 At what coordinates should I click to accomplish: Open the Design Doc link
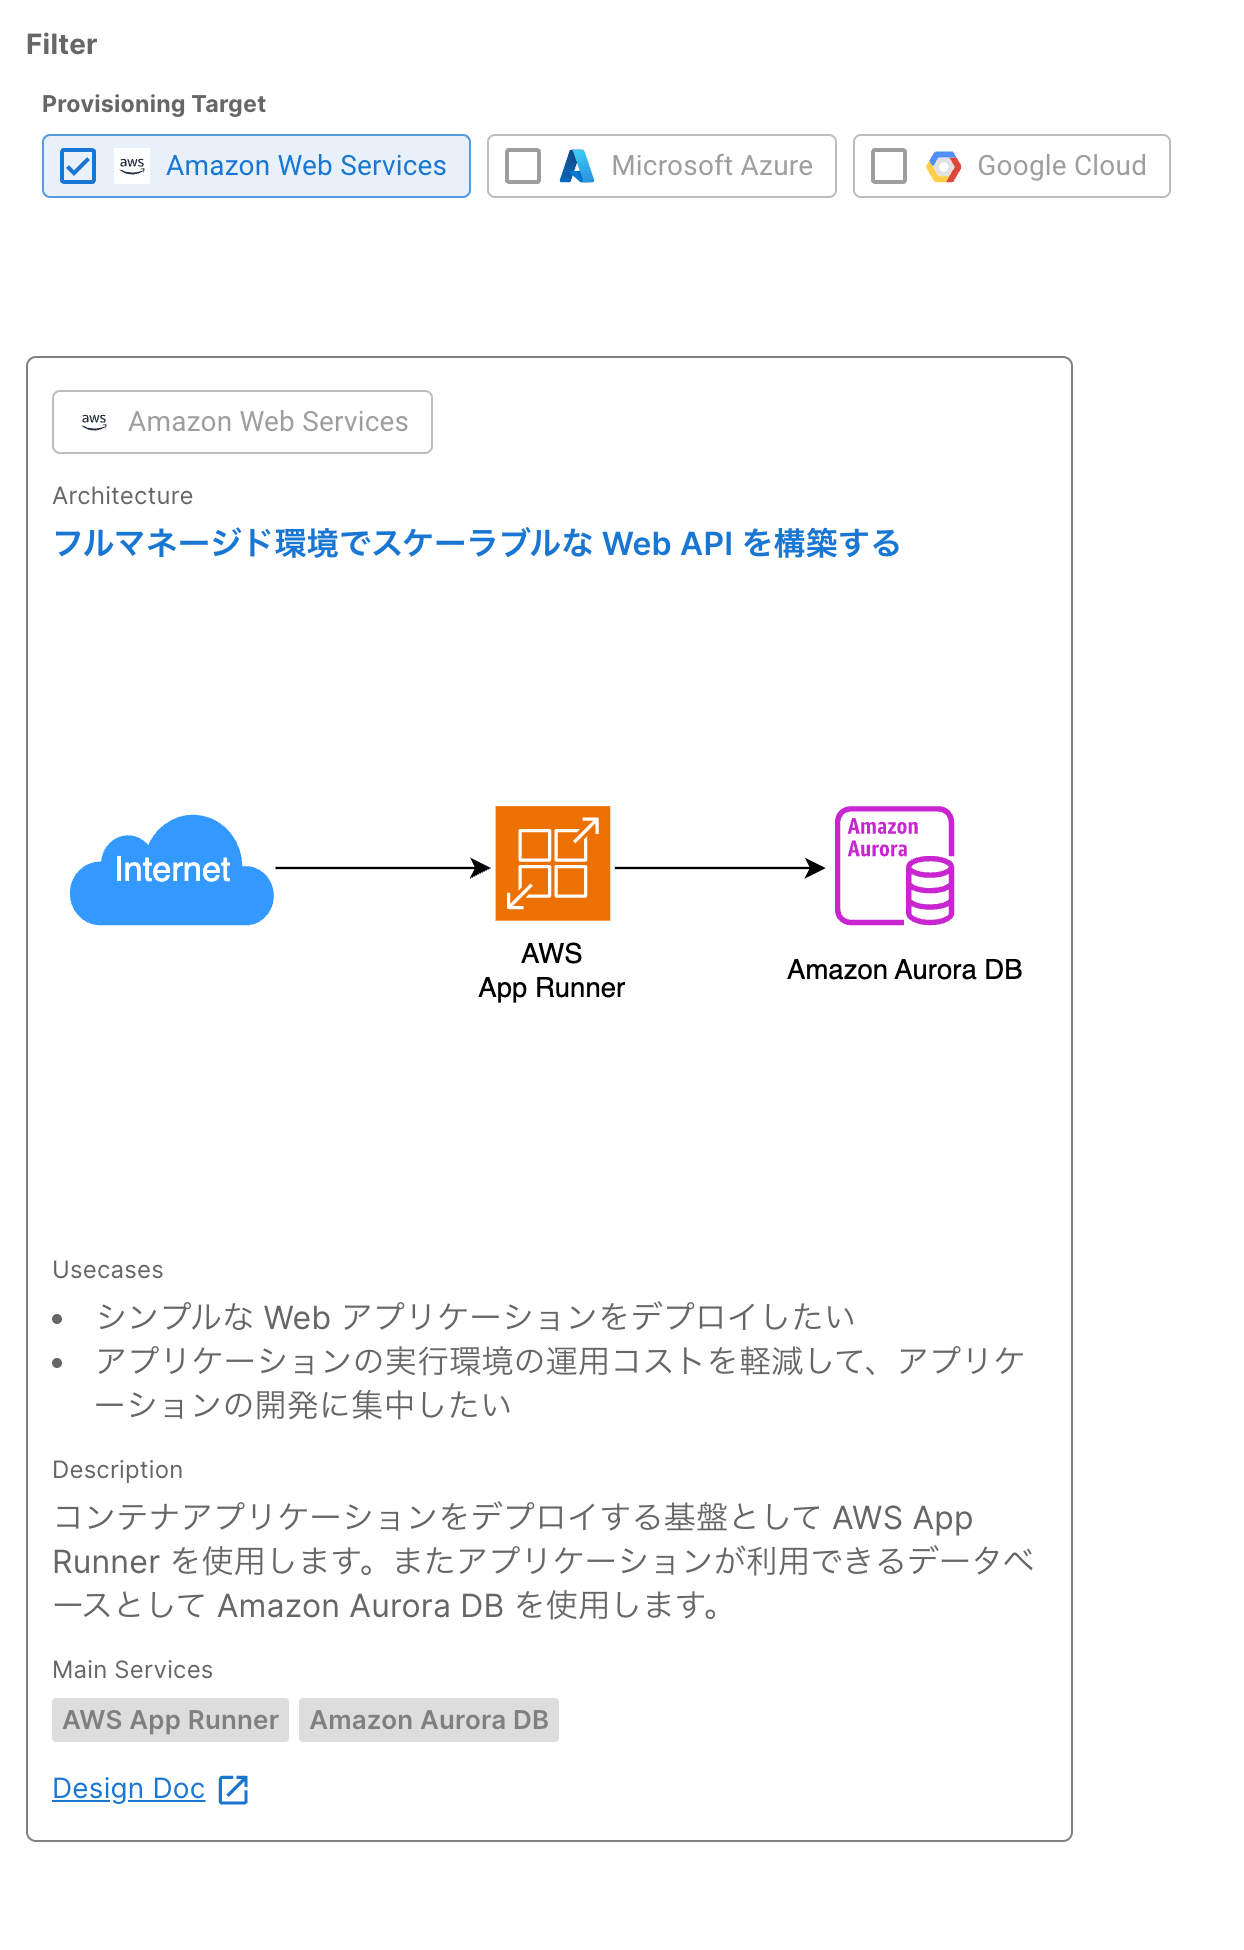(x=129, y=1788)
